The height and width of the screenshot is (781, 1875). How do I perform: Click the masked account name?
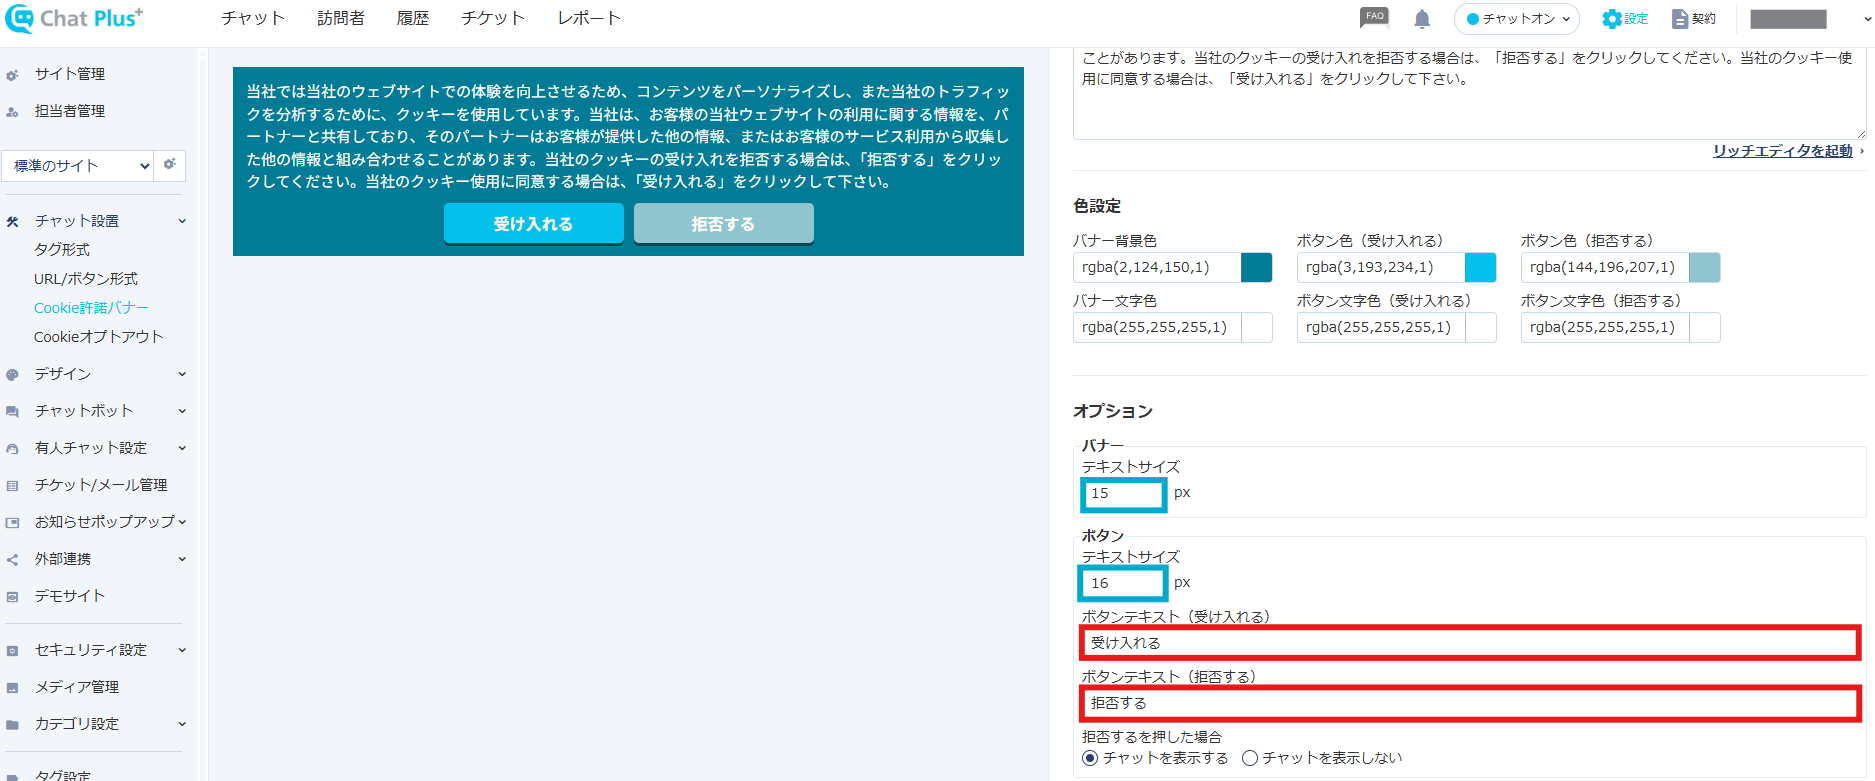[1788, 19]
